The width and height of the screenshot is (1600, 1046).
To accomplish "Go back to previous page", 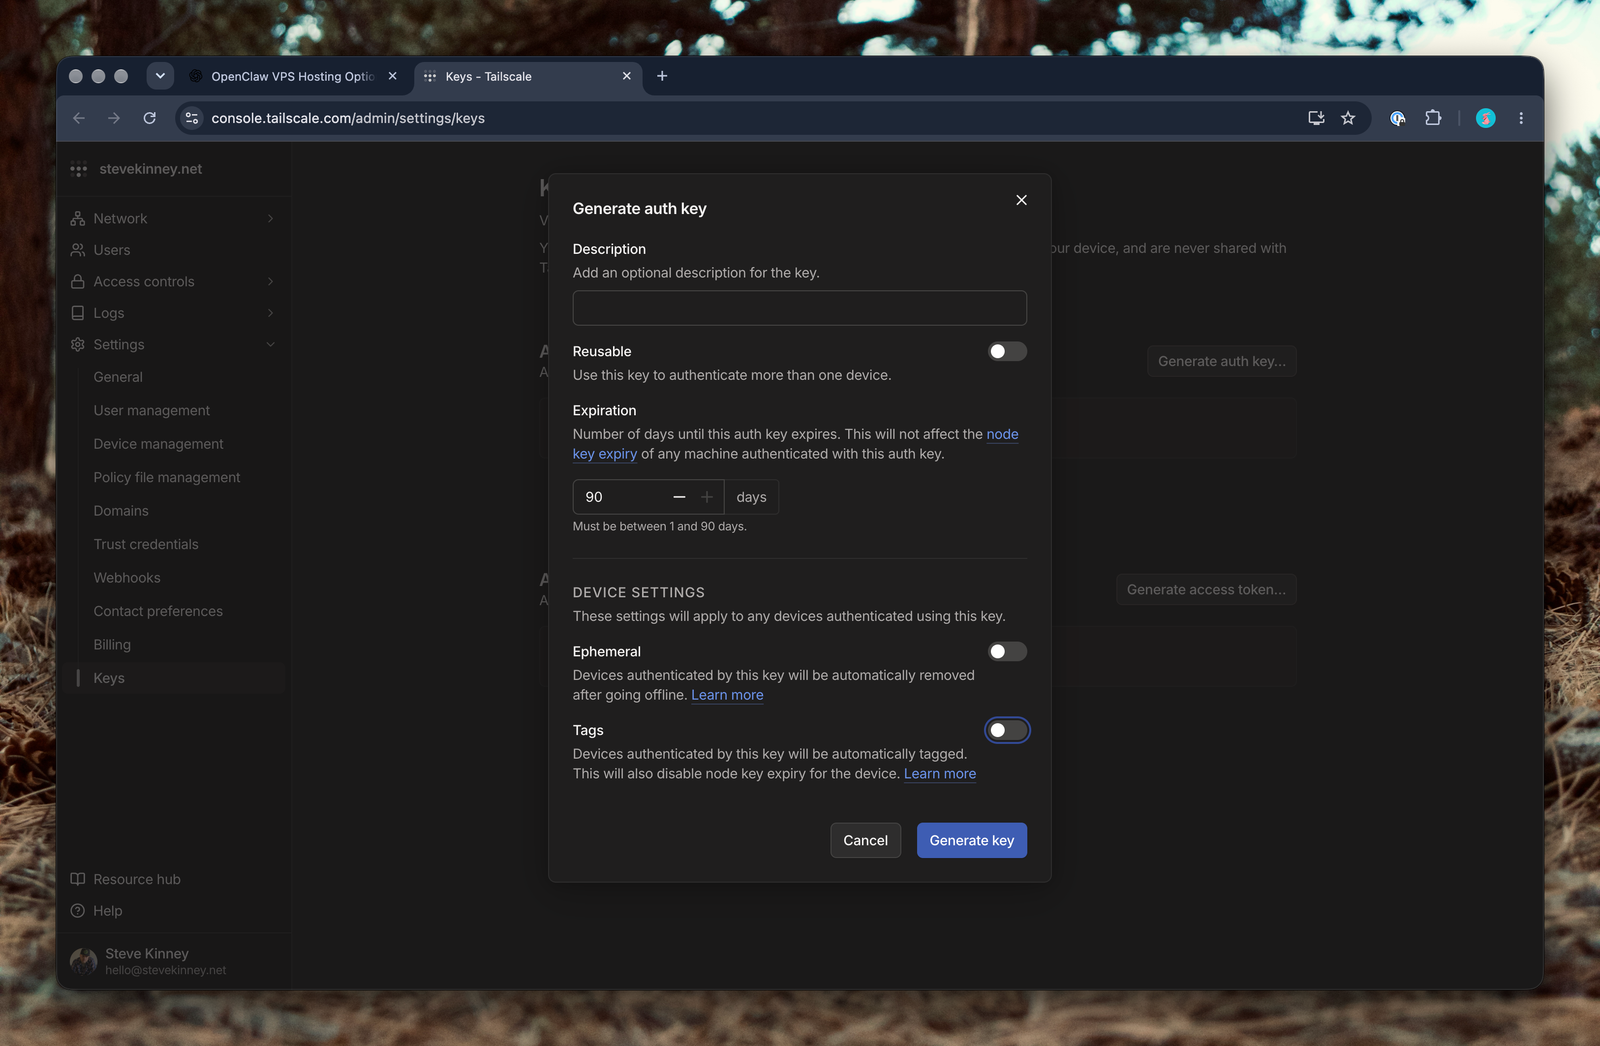I will click(79, 118).
